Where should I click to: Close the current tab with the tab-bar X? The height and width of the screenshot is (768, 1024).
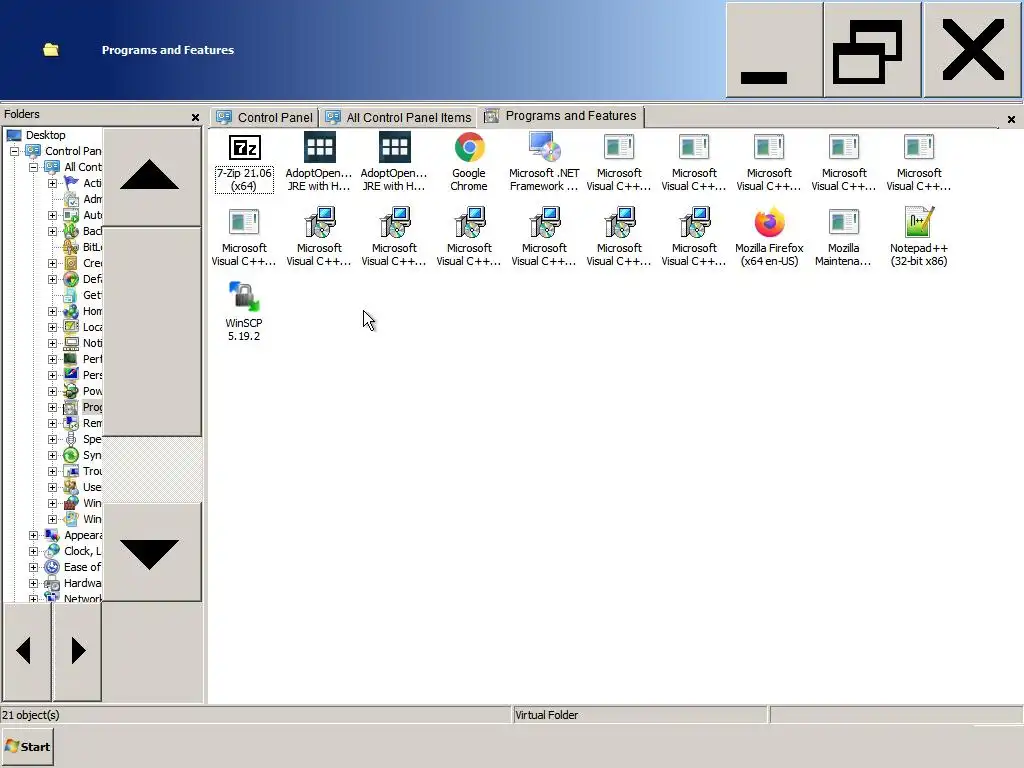pos(1011,120)
